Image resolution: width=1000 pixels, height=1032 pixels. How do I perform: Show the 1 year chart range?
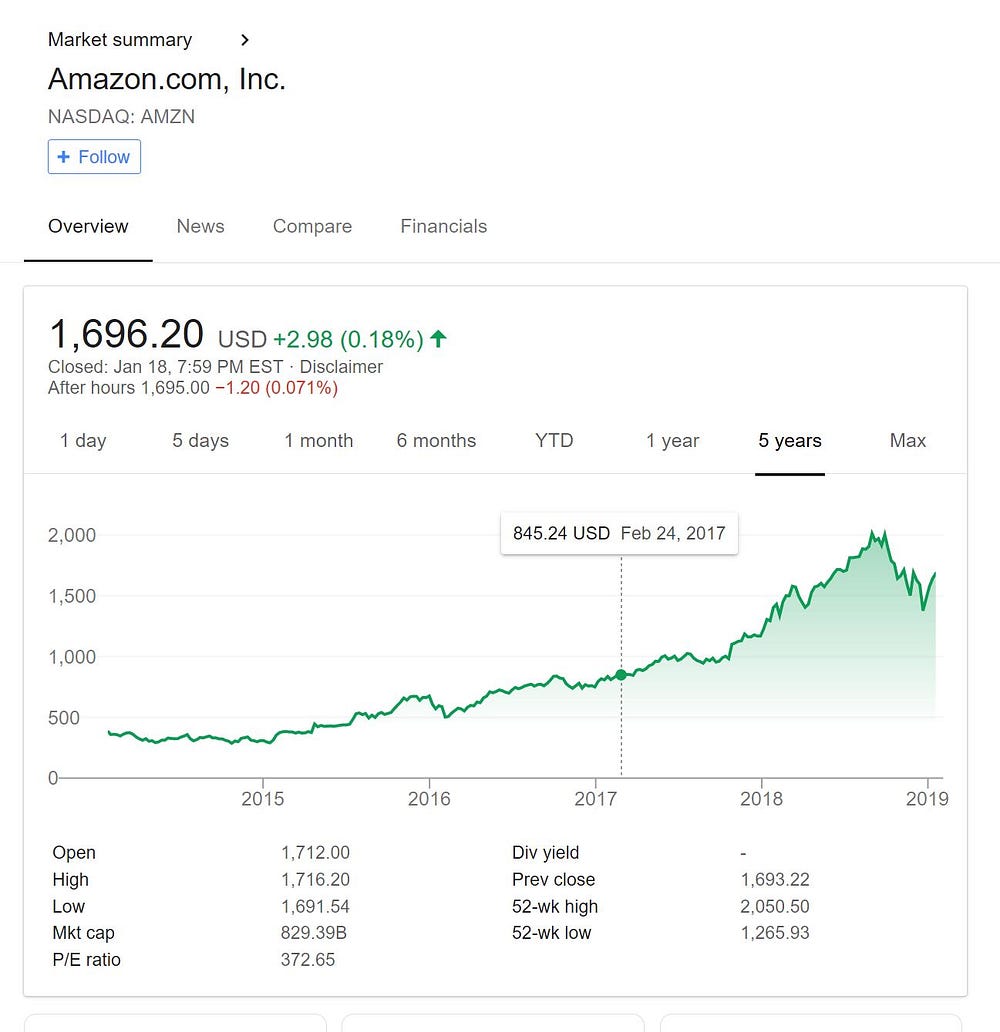(x=672, y=440)
